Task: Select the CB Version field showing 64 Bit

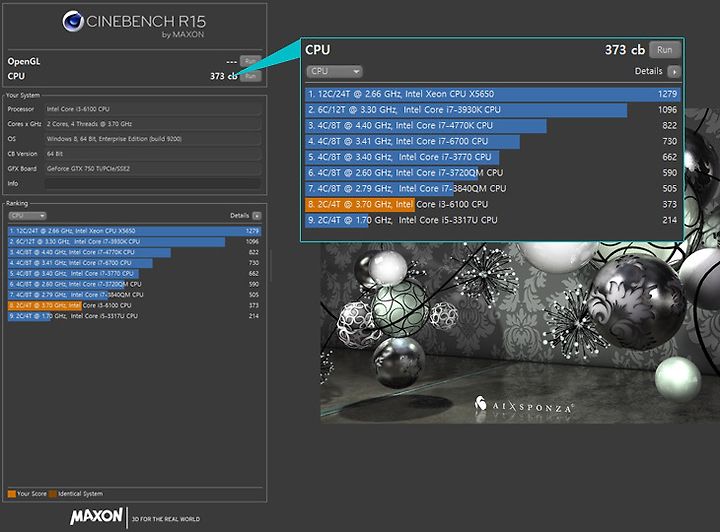Action: pos(153,154)
